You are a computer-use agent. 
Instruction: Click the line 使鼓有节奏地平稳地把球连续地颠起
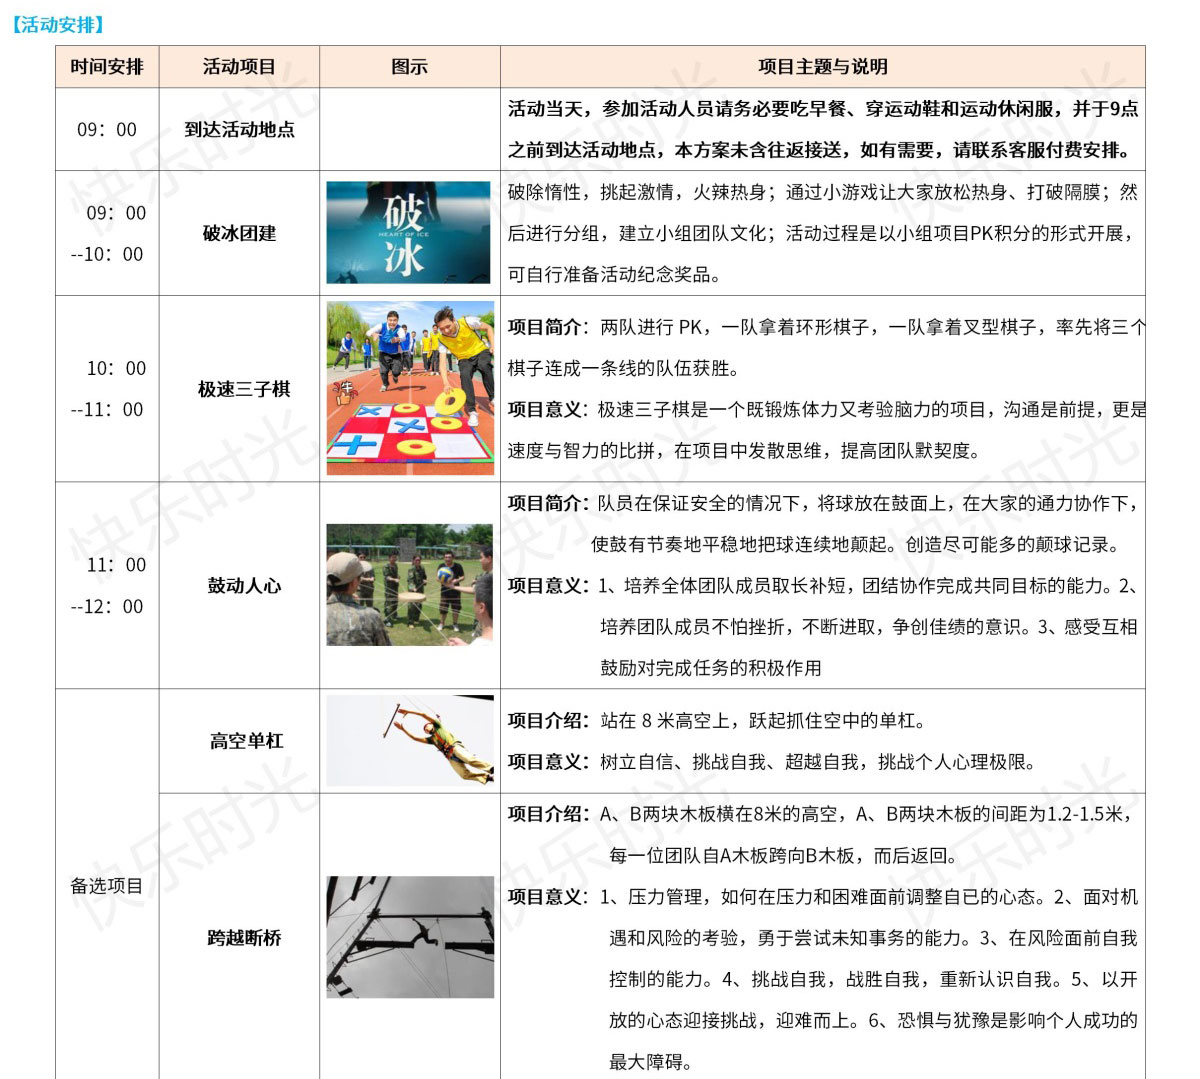[x=855, y=544]
